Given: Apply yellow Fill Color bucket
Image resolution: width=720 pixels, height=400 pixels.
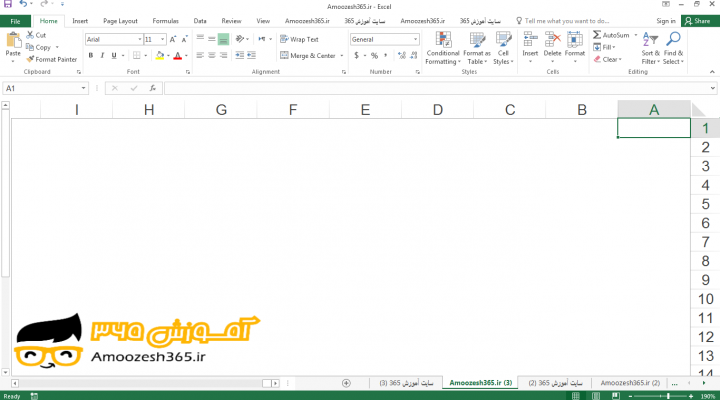Looking at the screenshot, I should click(x=160, y=56).
